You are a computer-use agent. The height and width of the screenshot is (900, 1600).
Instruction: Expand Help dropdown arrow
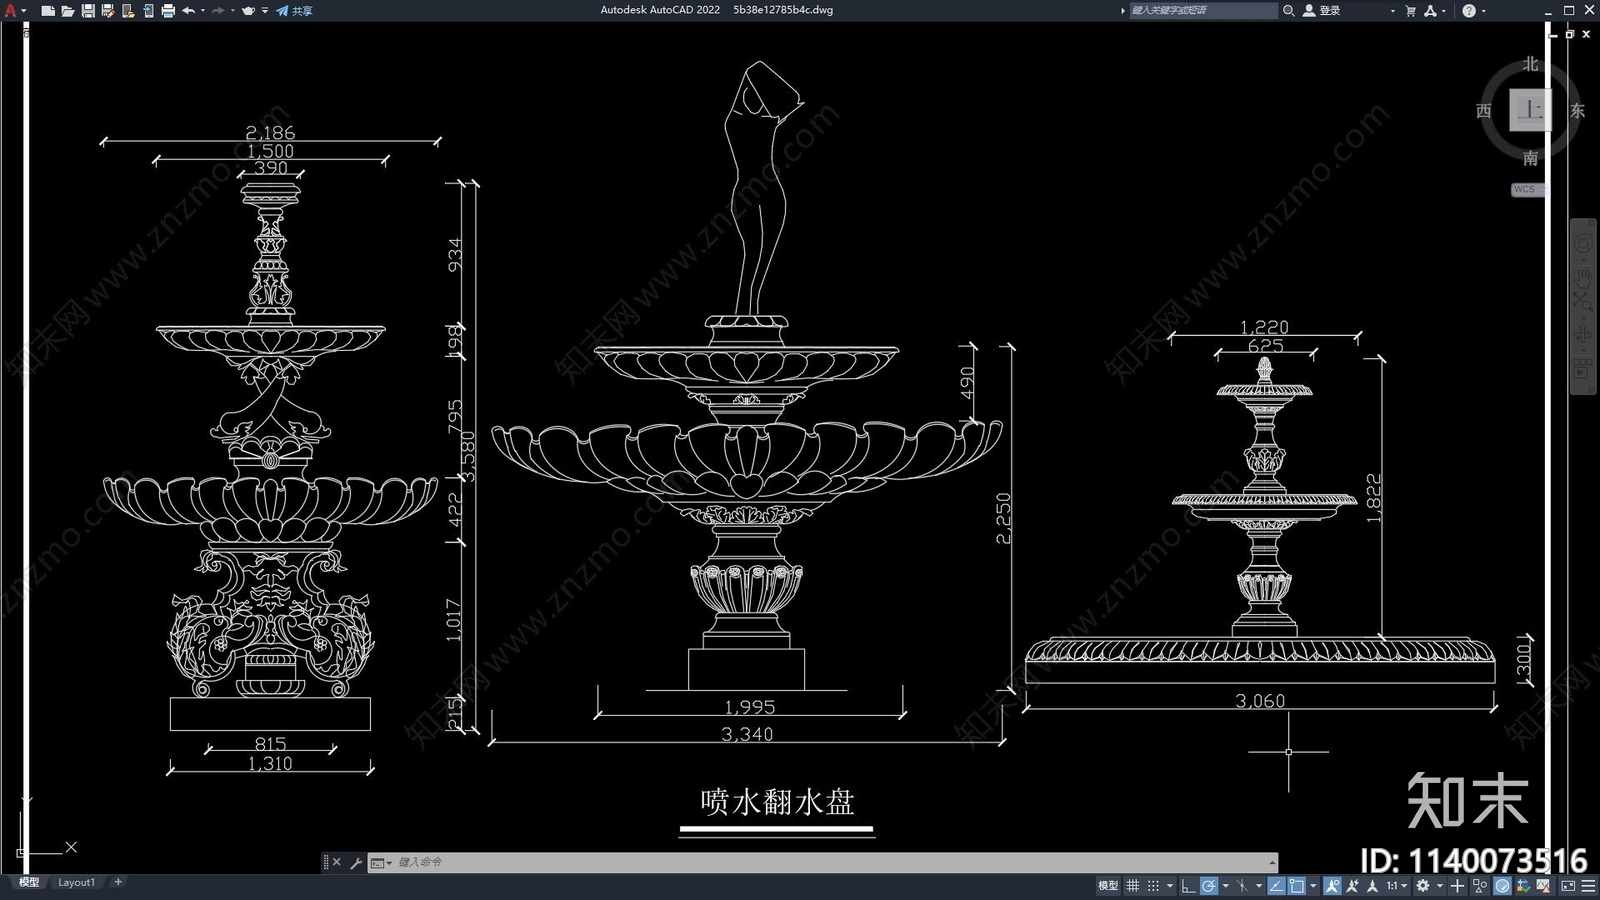point(1483,11)
